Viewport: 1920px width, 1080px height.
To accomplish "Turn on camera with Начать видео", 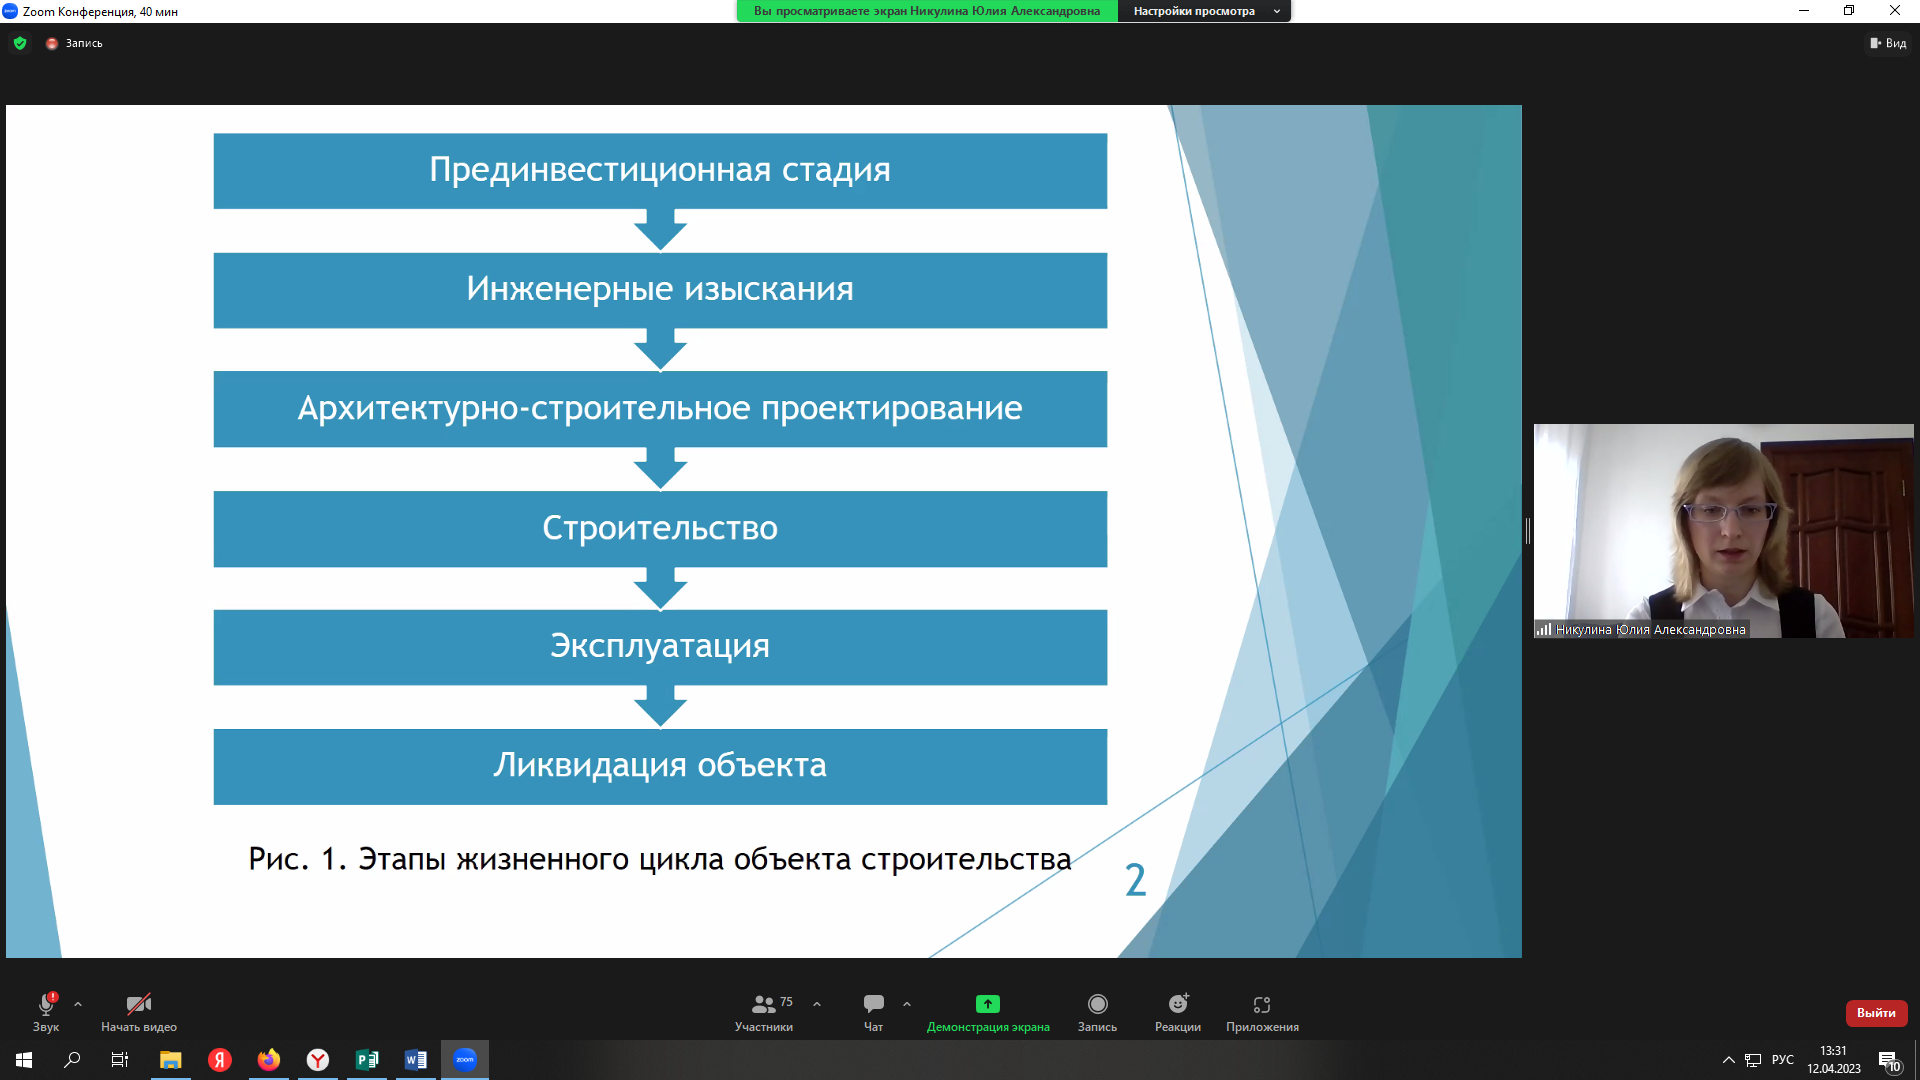I will click(x=139, y=1011).
